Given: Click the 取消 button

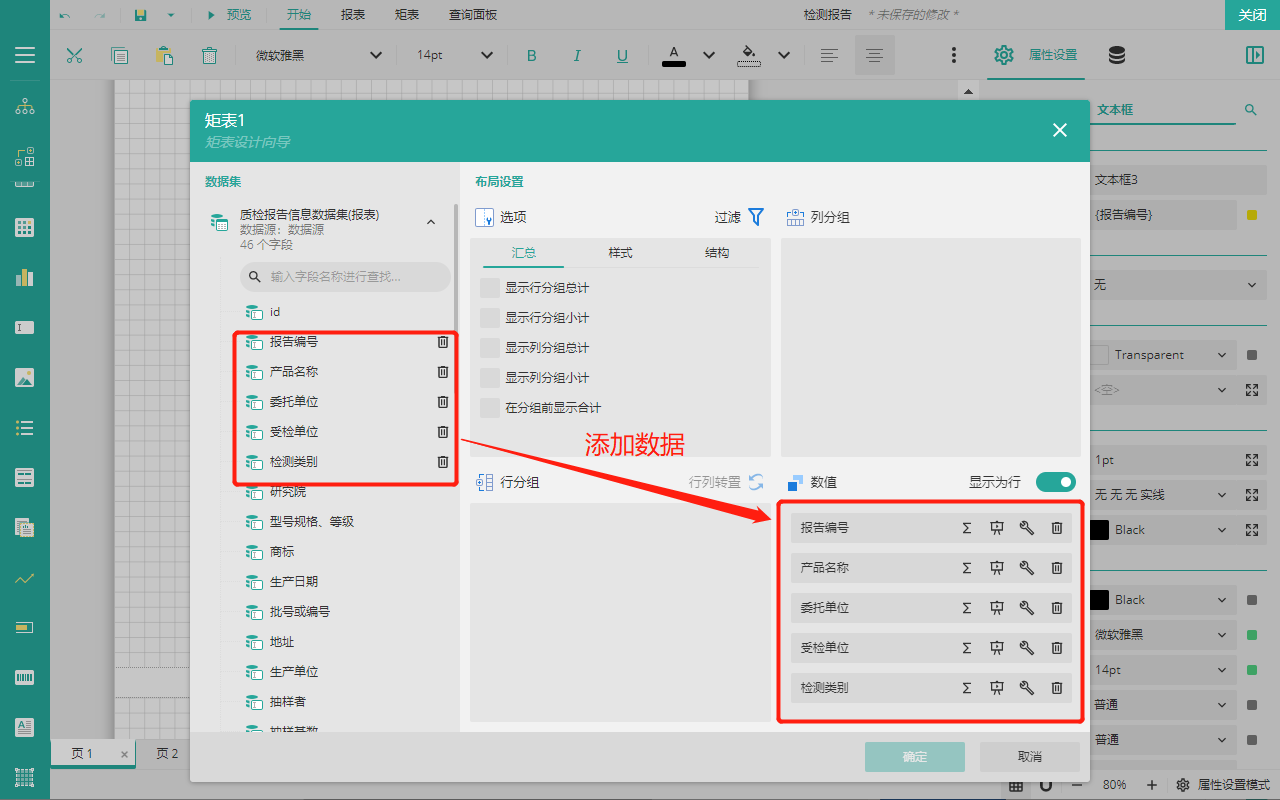Looking at the screenshot, I should [x=1029, y=757].
